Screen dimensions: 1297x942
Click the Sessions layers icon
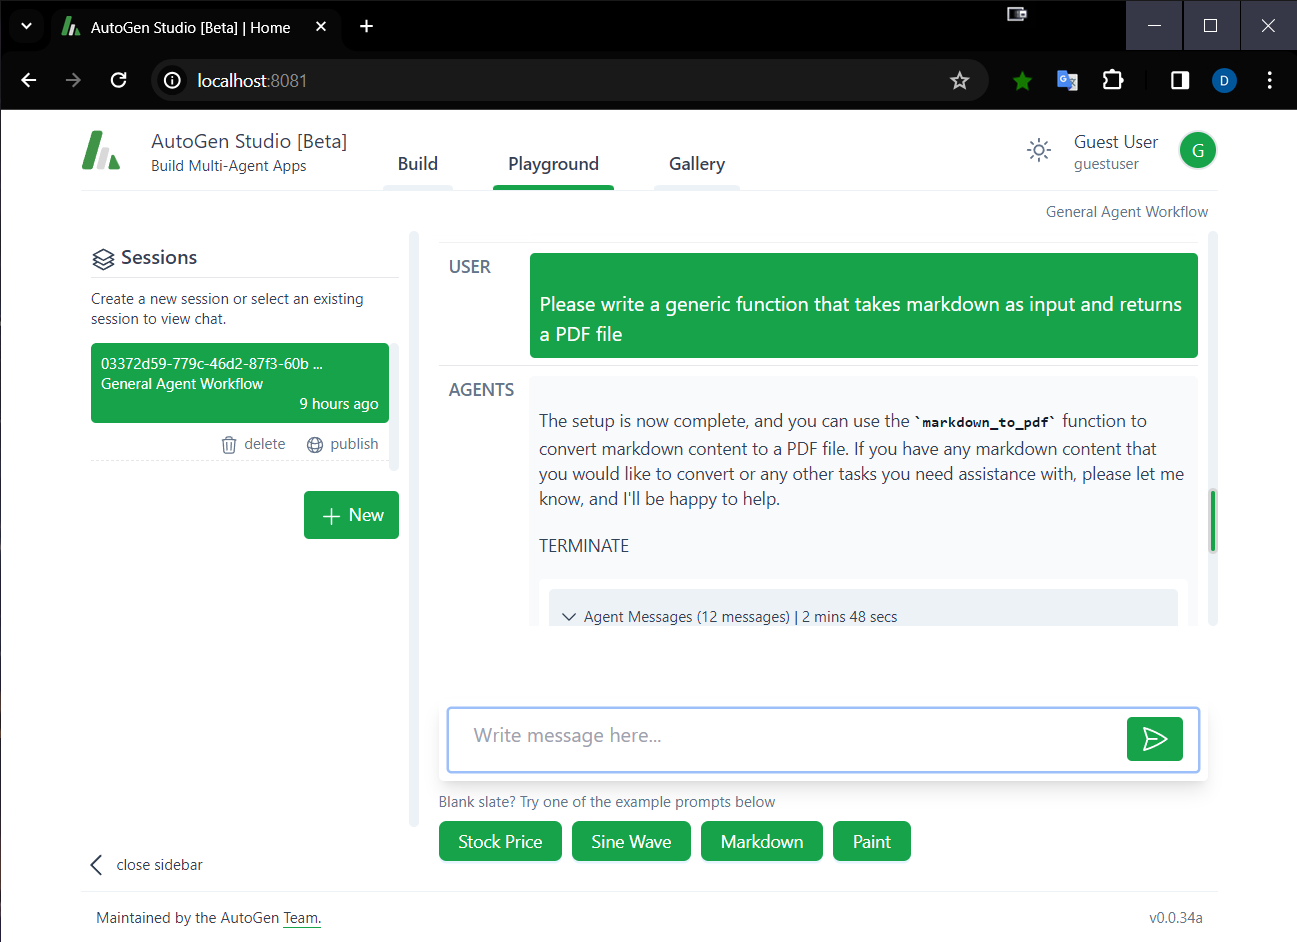point(103,259)
